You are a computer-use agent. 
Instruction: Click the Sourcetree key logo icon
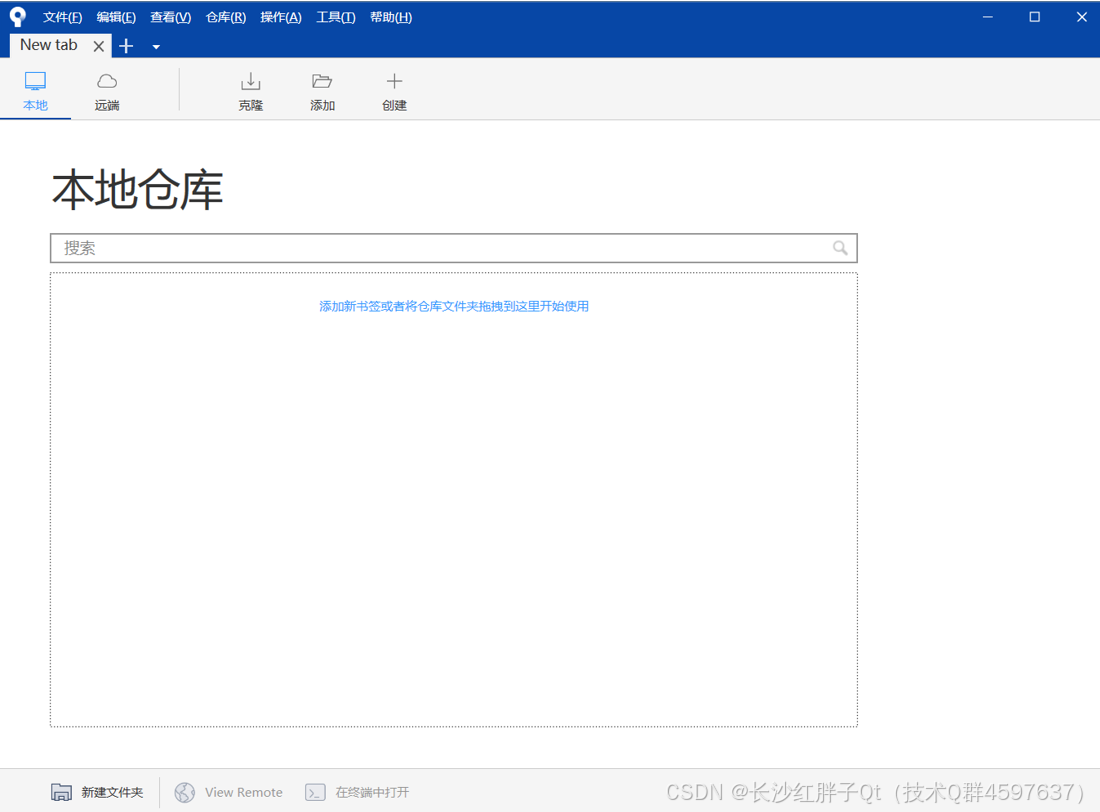[x=17, y=16]
